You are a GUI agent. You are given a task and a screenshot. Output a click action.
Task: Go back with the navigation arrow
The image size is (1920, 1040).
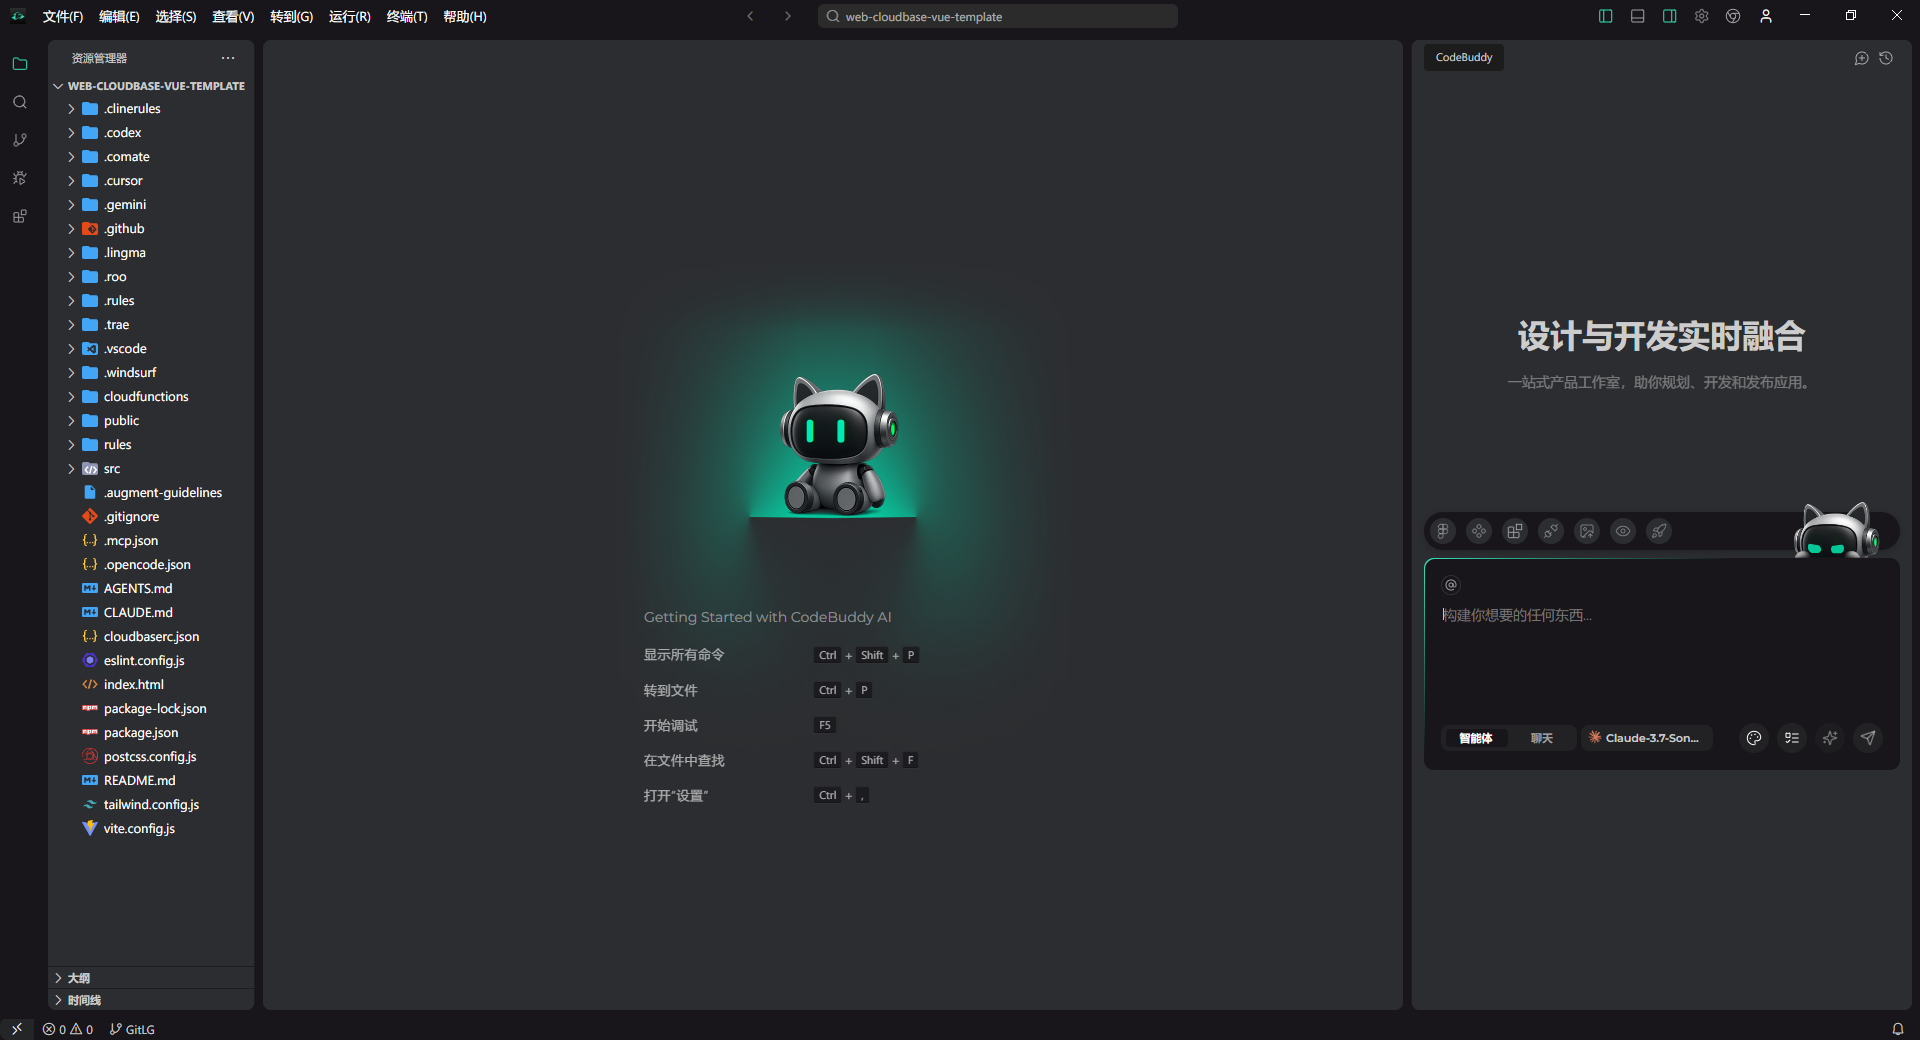[x=750, y=16]
